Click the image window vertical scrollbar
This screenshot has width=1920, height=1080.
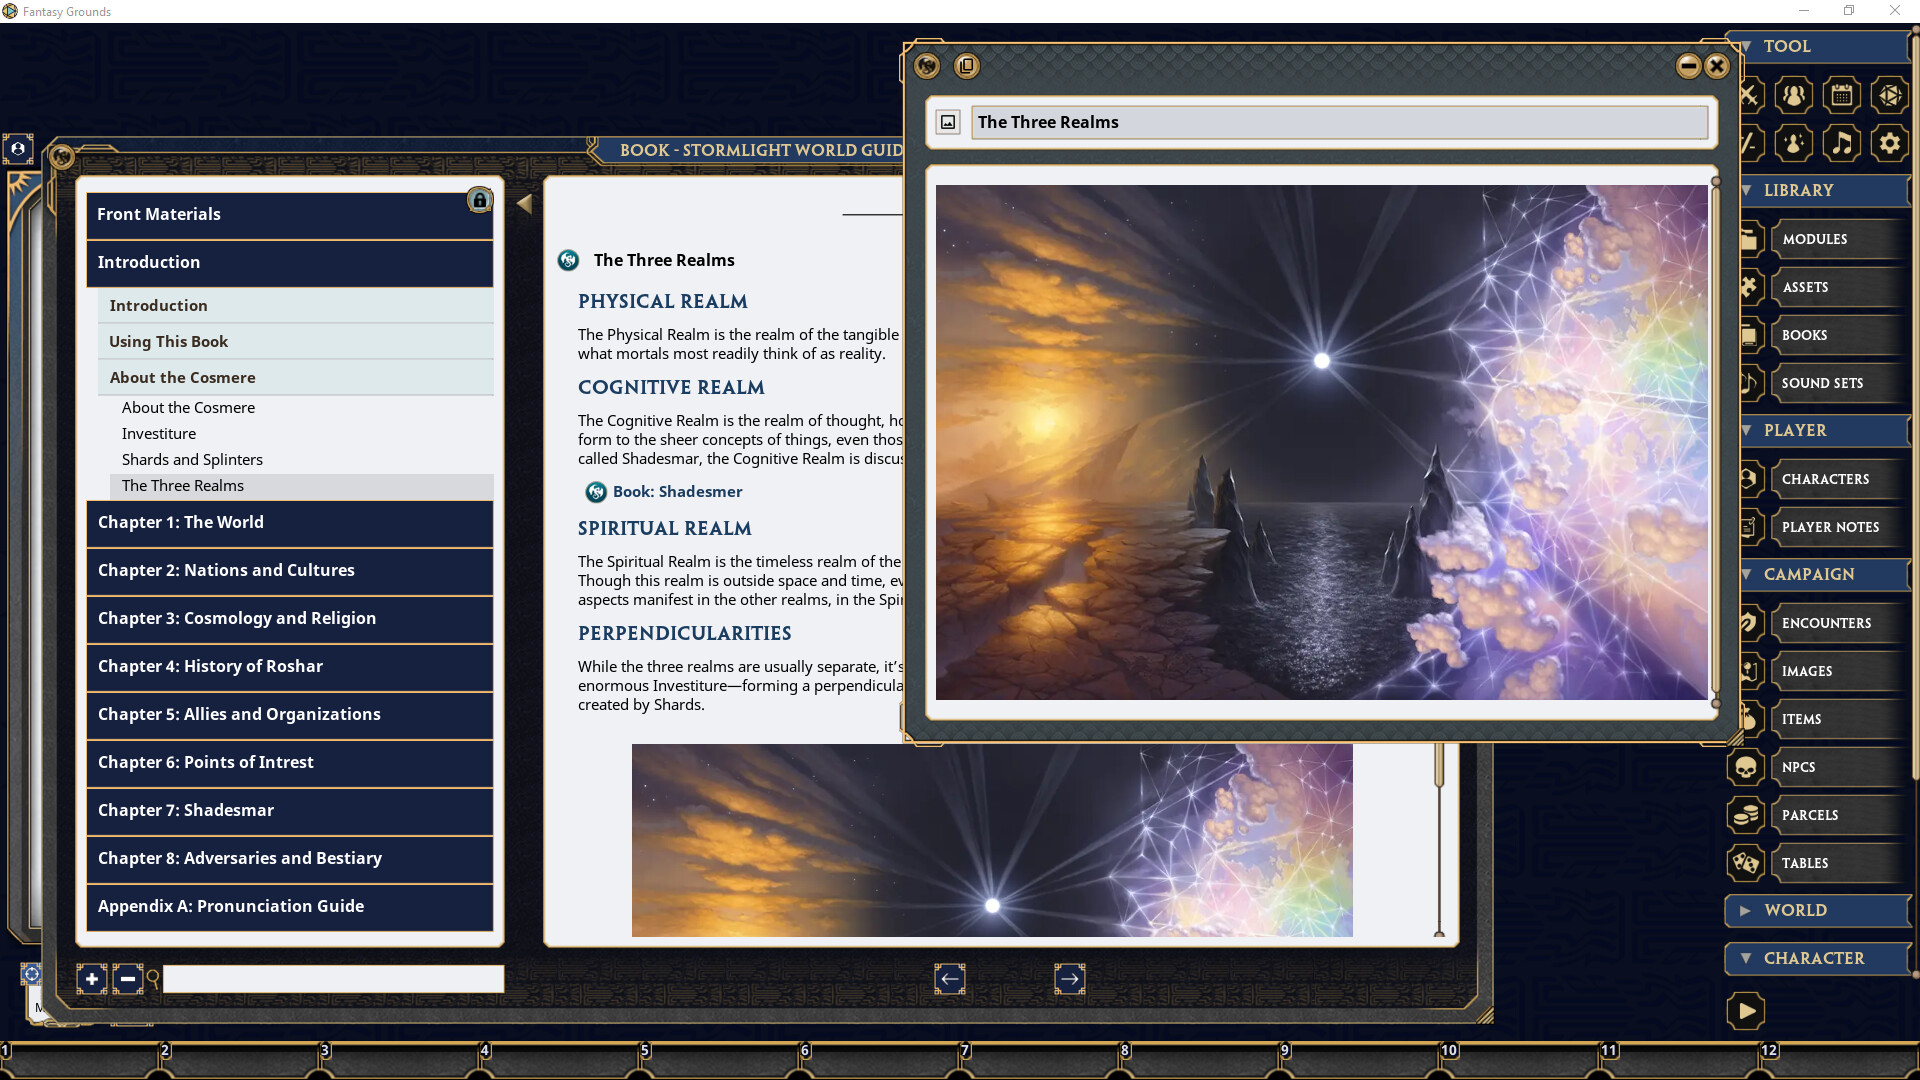point(1715,440)
